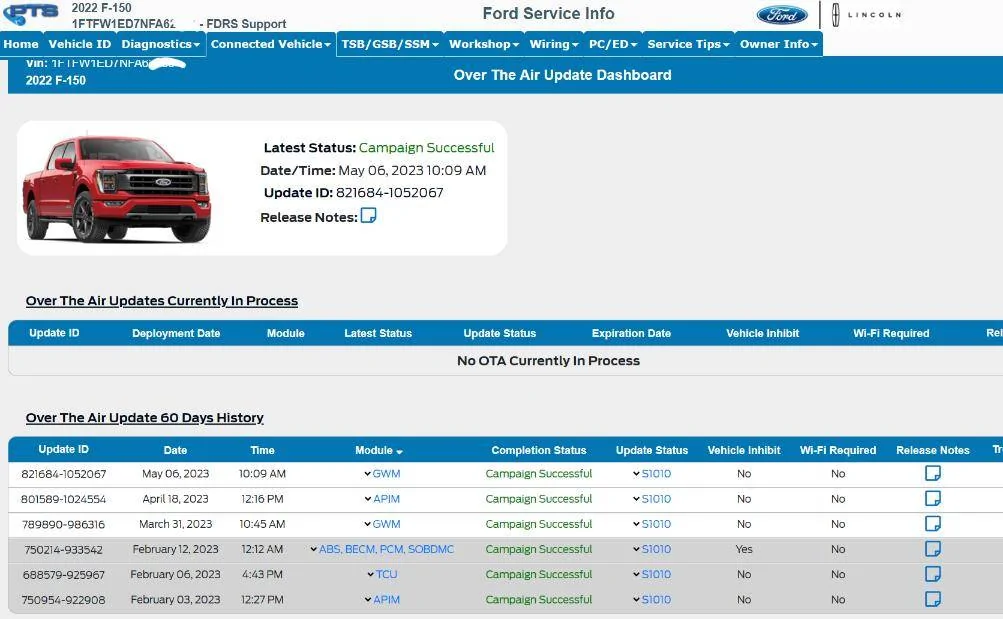
Task: Expand TCU module for February 06, 2023
Action: tap(382, 574)
